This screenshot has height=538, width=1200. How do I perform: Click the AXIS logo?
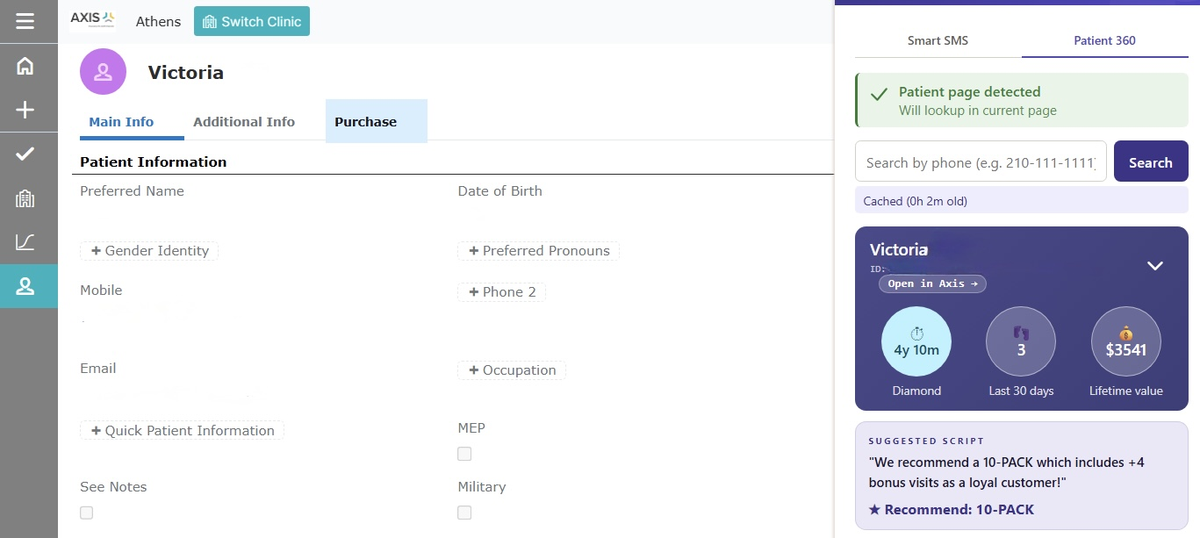(x=93, y=19)
